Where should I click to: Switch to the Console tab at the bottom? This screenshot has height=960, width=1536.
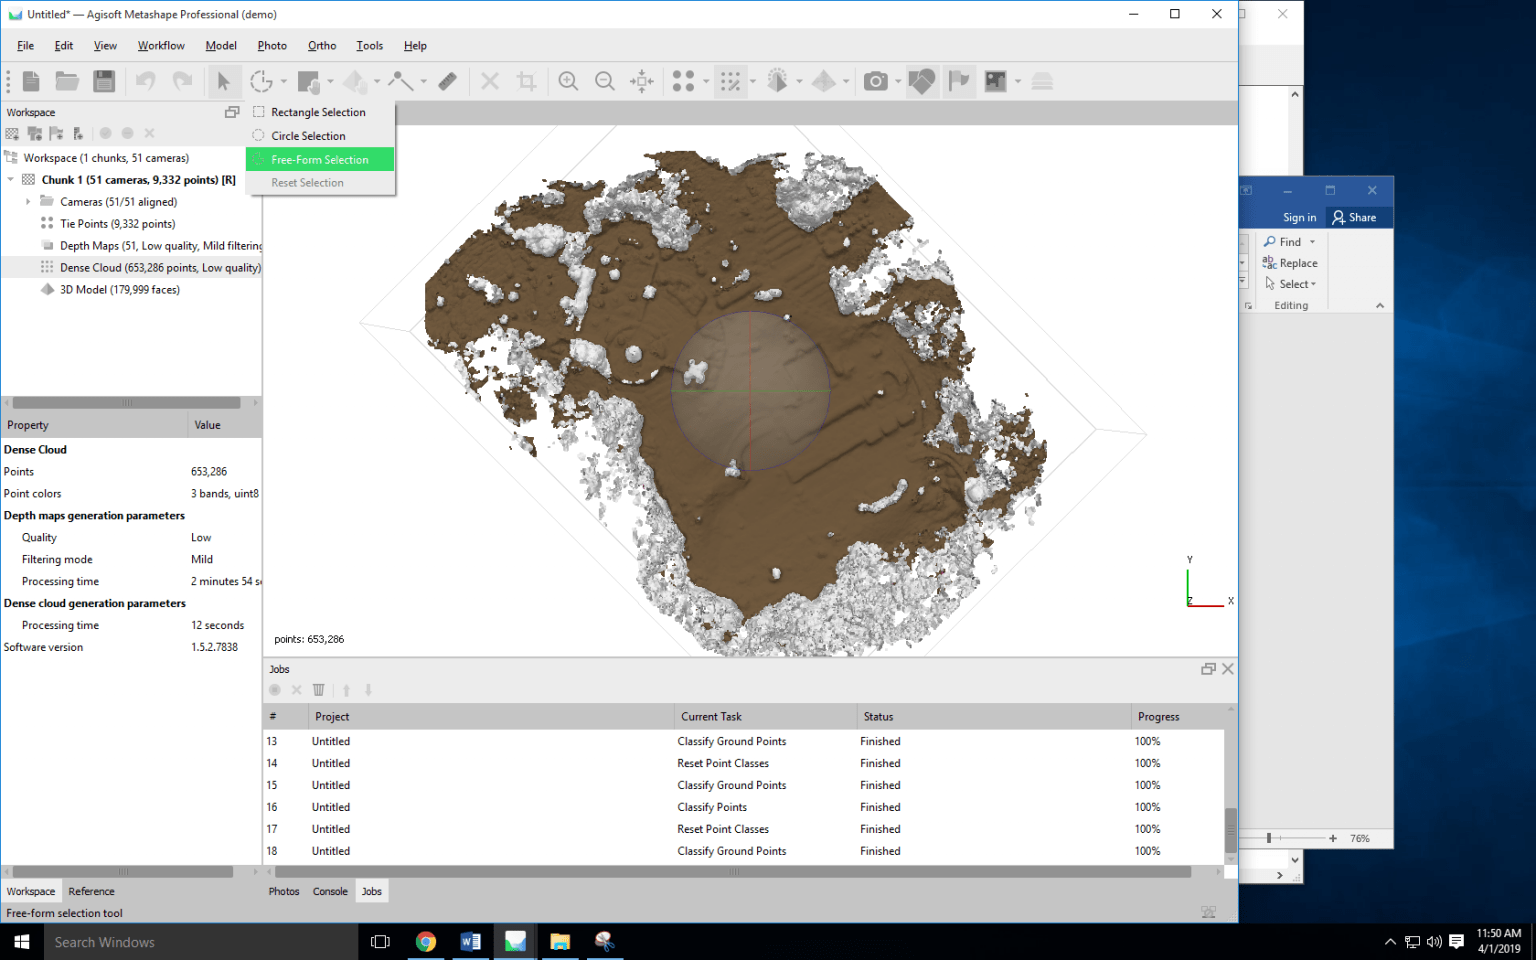(x=330, y=891)
